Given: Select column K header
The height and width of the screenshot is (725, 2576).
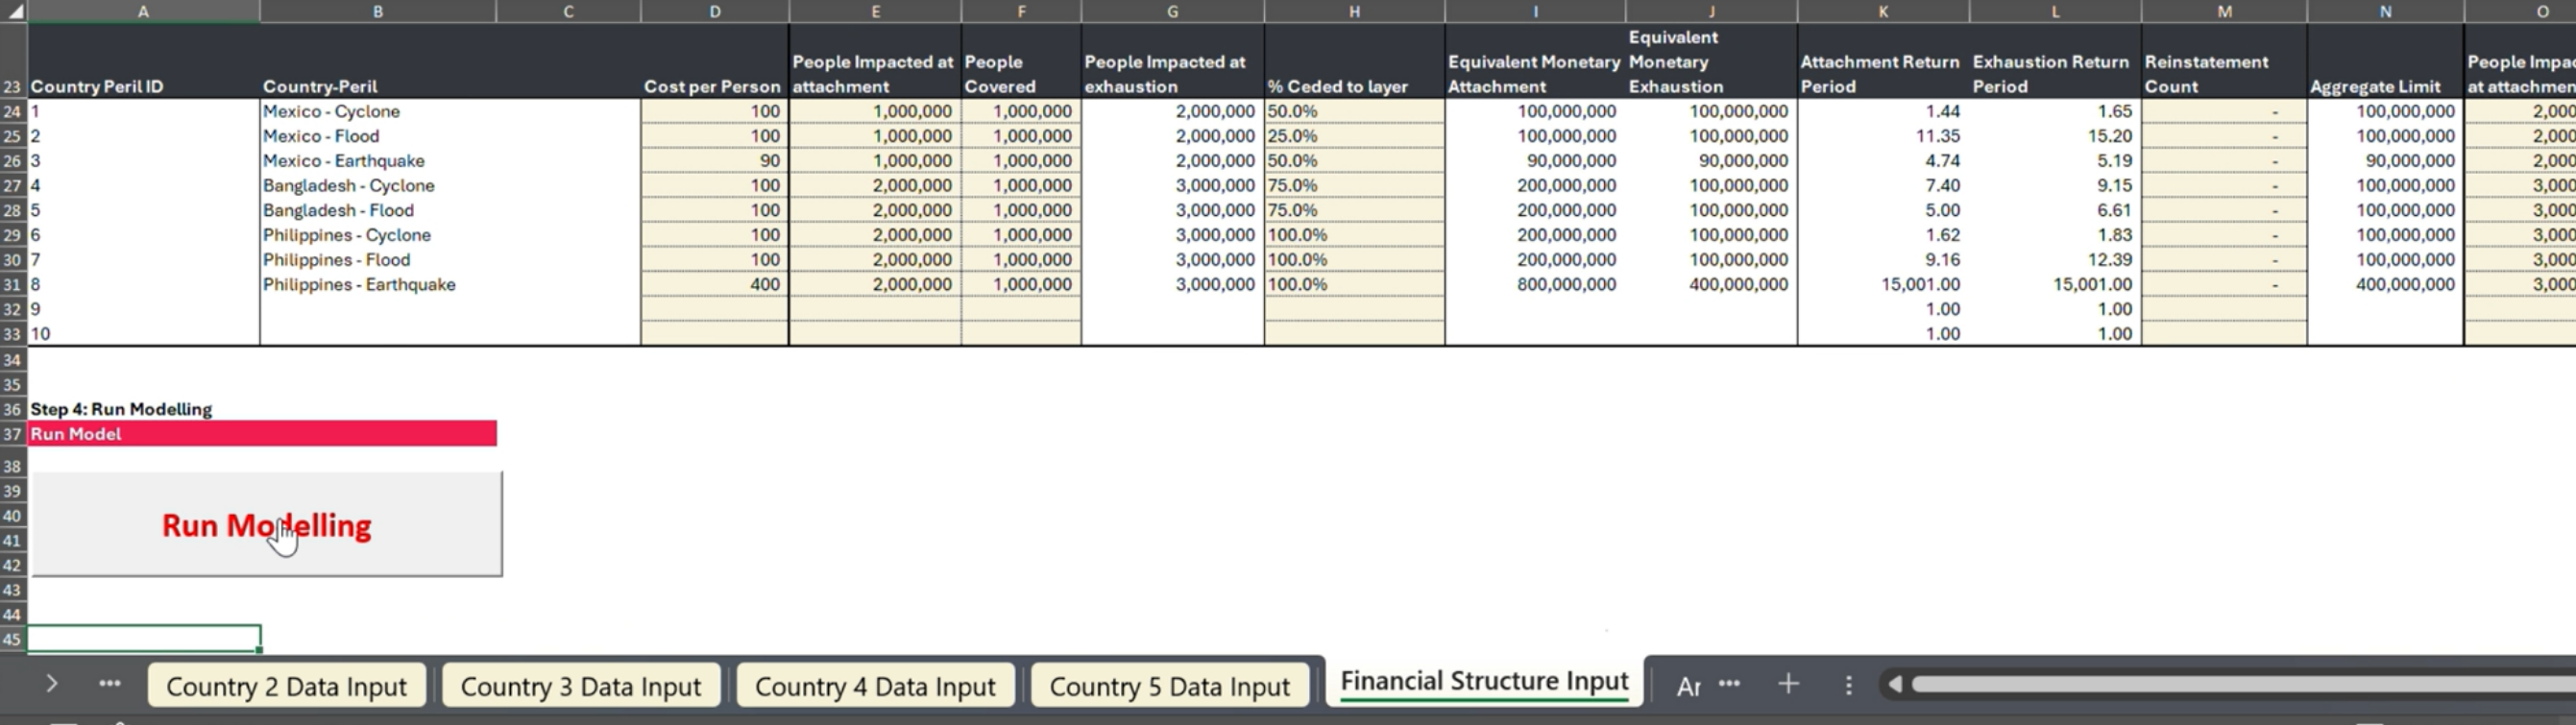Looking at the screenshot, I should coord(1883,11).
